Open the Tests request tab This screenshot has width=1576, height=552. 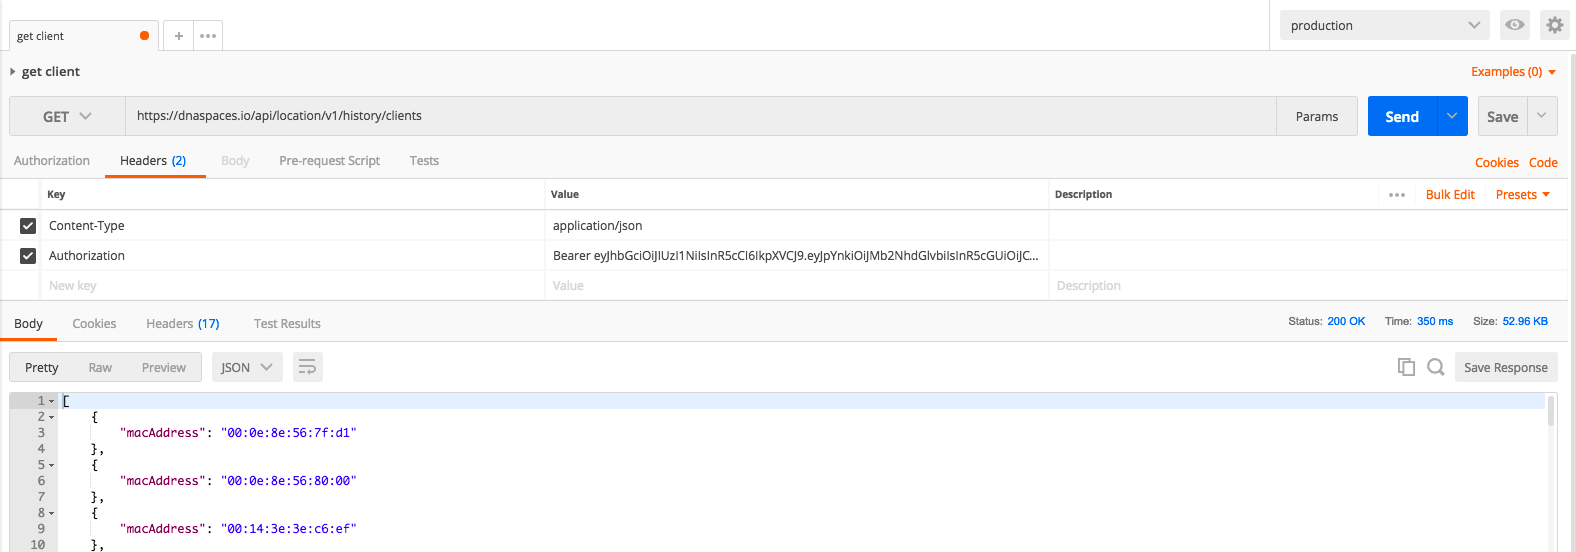(424, 161)
